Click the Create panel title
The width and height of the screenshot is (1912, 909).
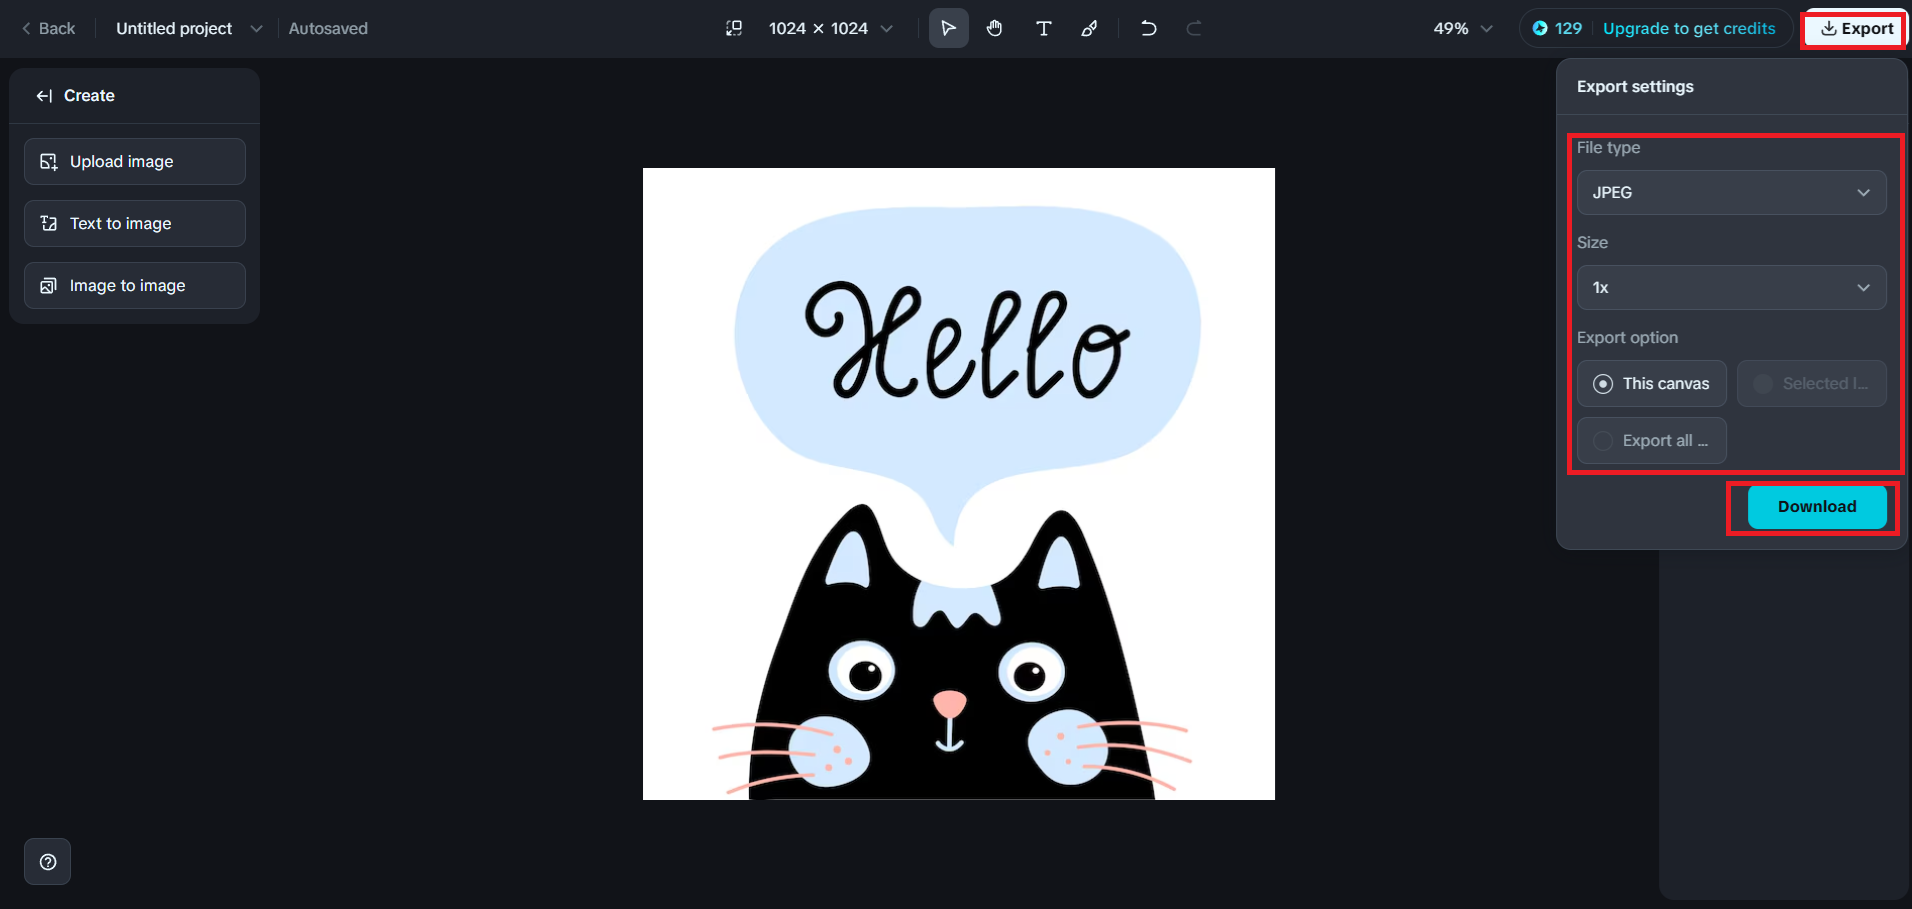(89, 96)
